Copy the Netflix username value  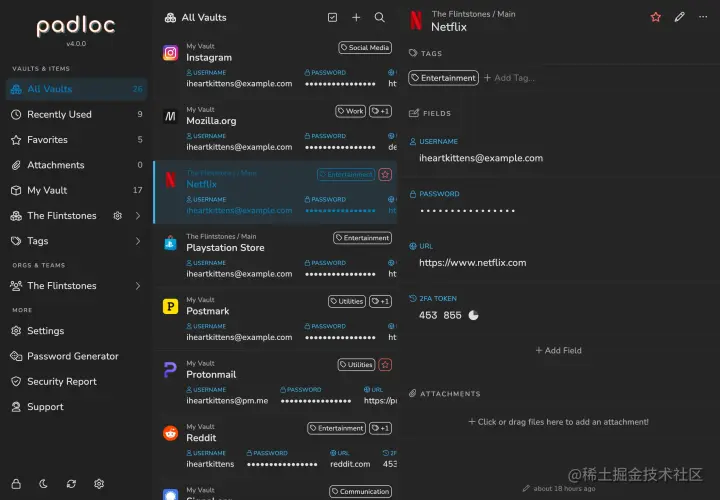pyautogui.click(x=481, y=158)
